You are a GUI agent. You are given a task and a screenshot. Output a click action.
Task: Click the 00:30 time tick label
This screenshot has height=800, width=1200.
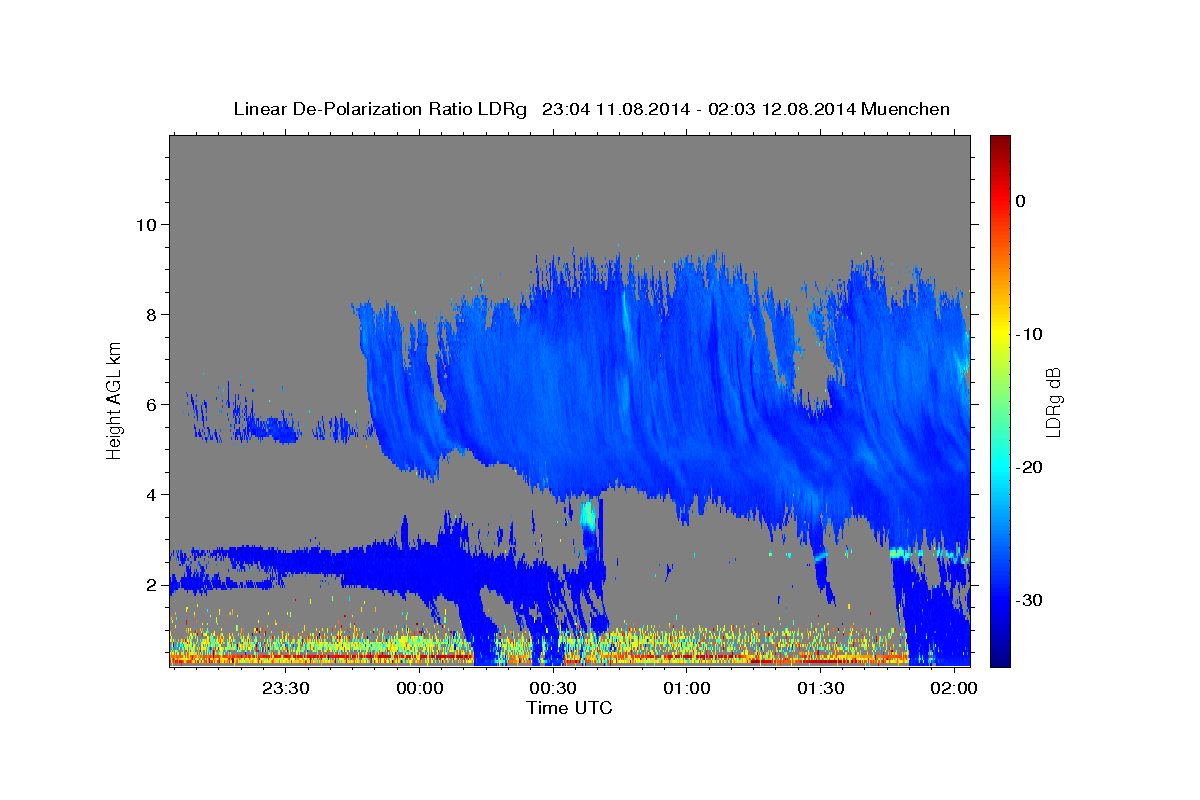pyautogui.click(x=553, y=689)
